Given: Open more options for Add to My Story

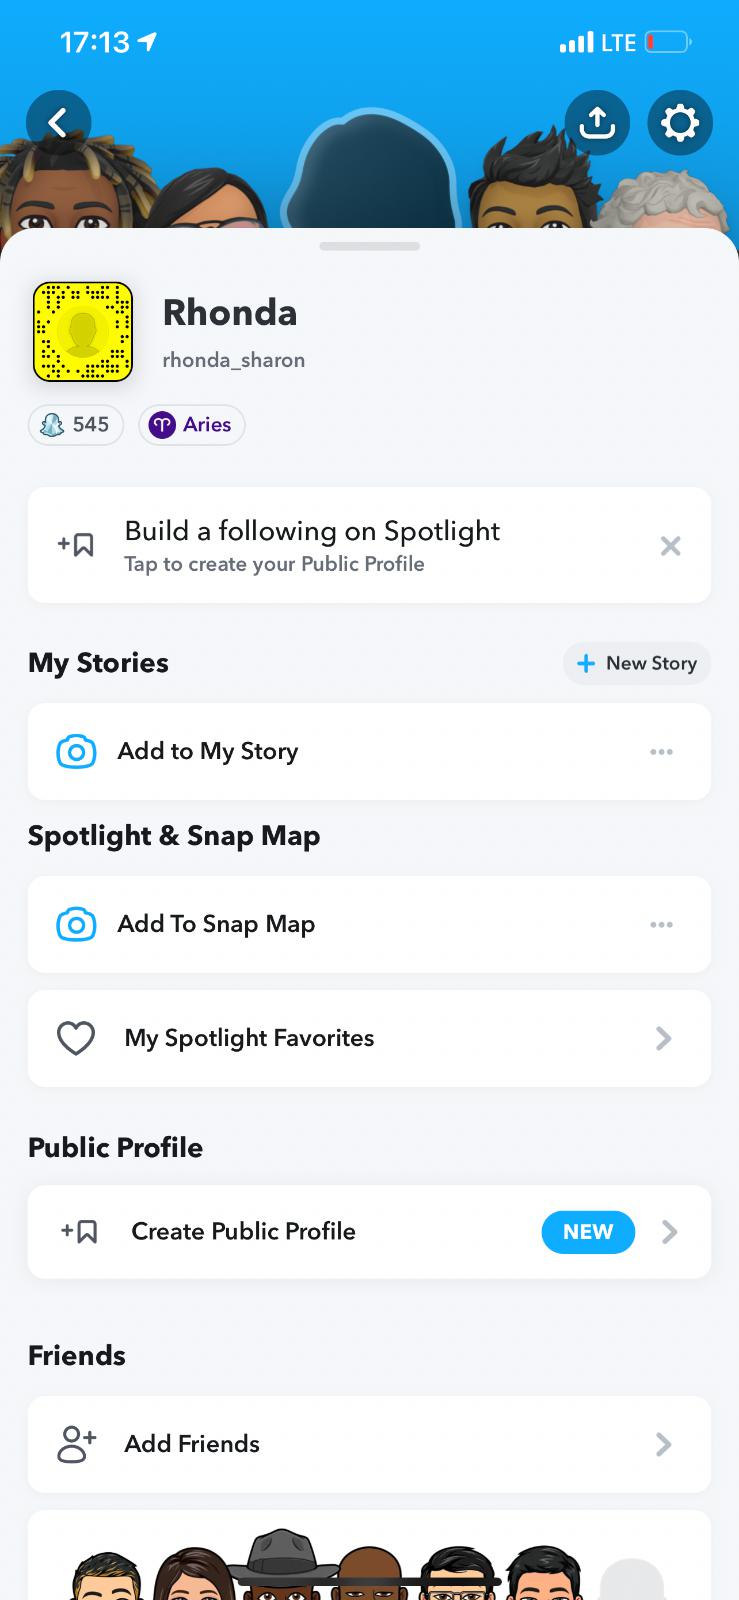Looking at the screenshot, I should coord(661,752).
